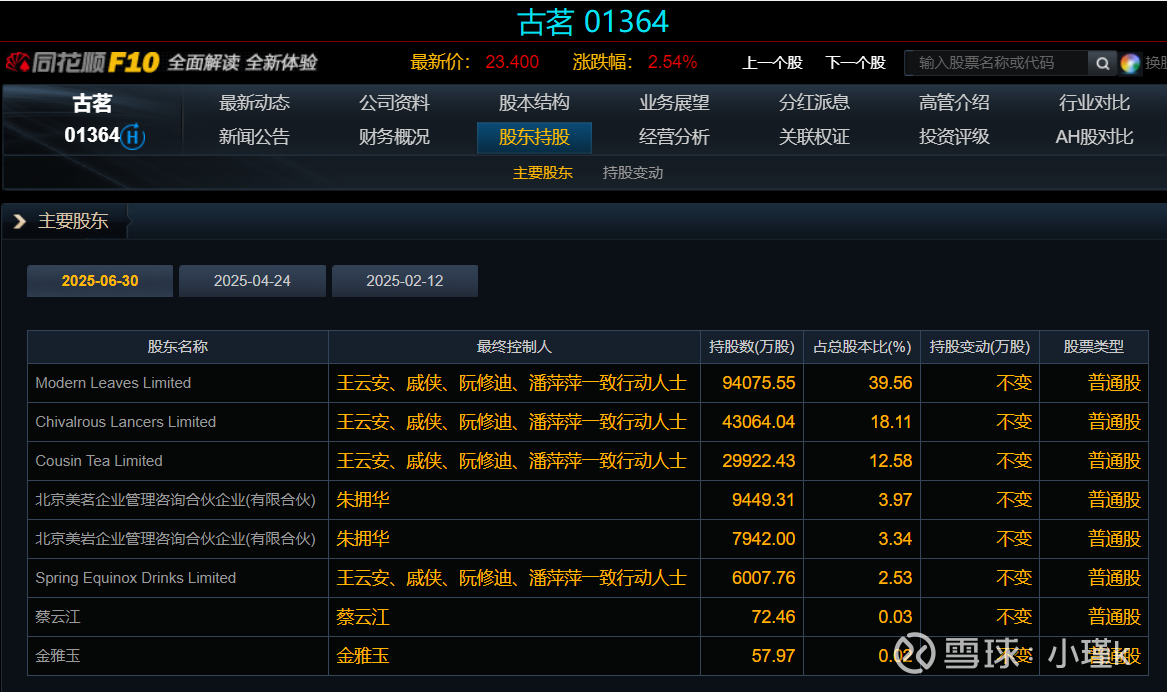
Task: Click the blue H-share badge icon
Action: point(132,136)
